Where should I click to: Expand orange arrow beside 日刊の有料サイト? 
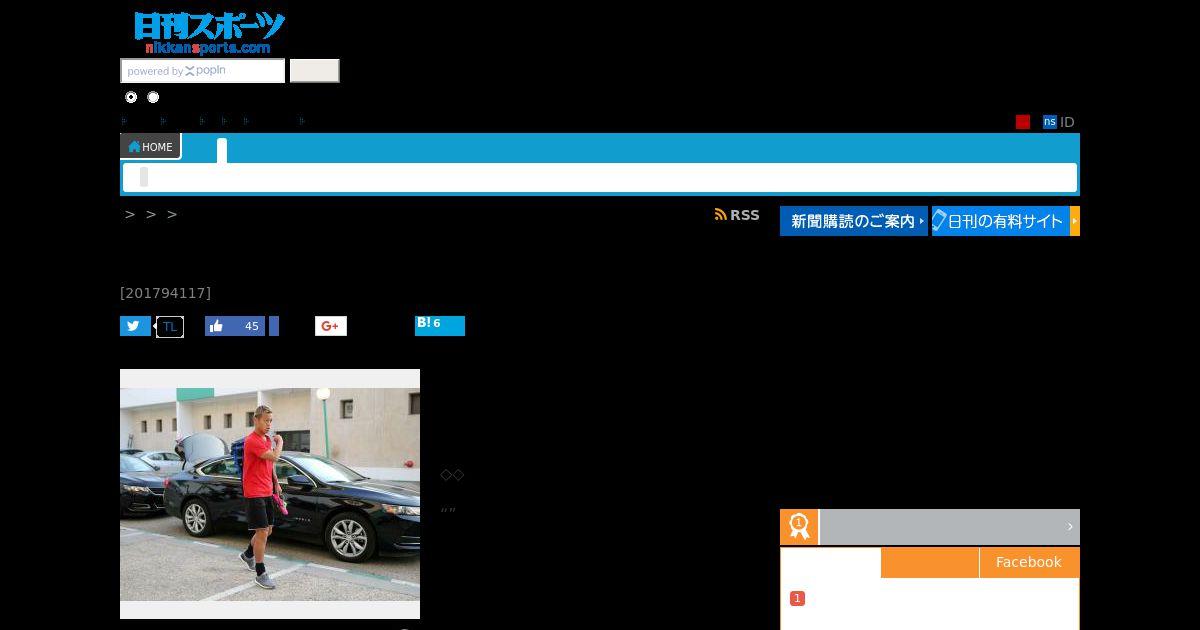(1075, 221)
